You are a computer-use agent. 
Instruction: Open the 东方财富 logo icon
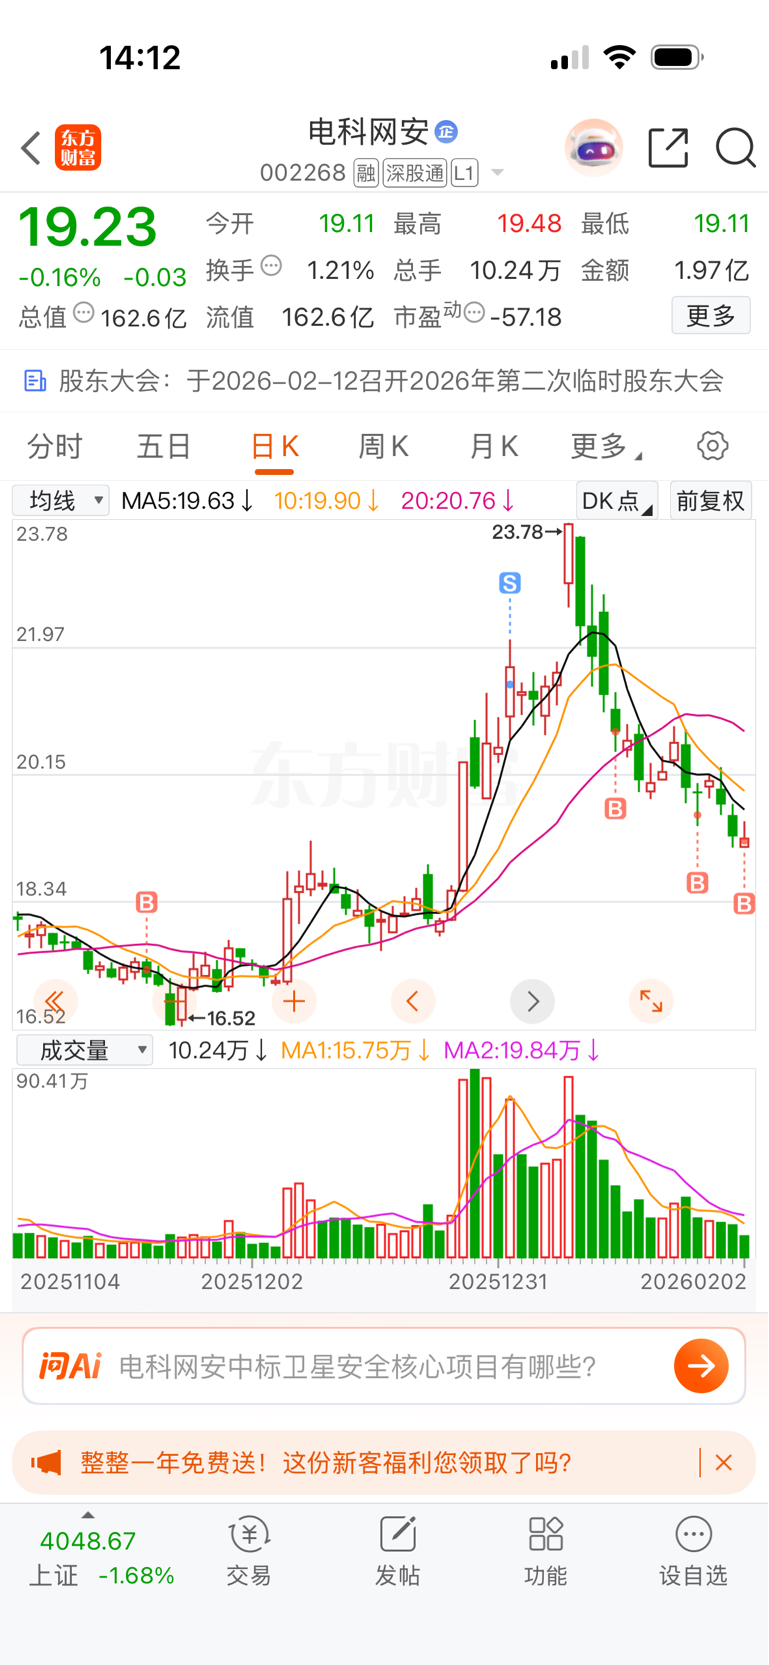click(x=78, y=148)
